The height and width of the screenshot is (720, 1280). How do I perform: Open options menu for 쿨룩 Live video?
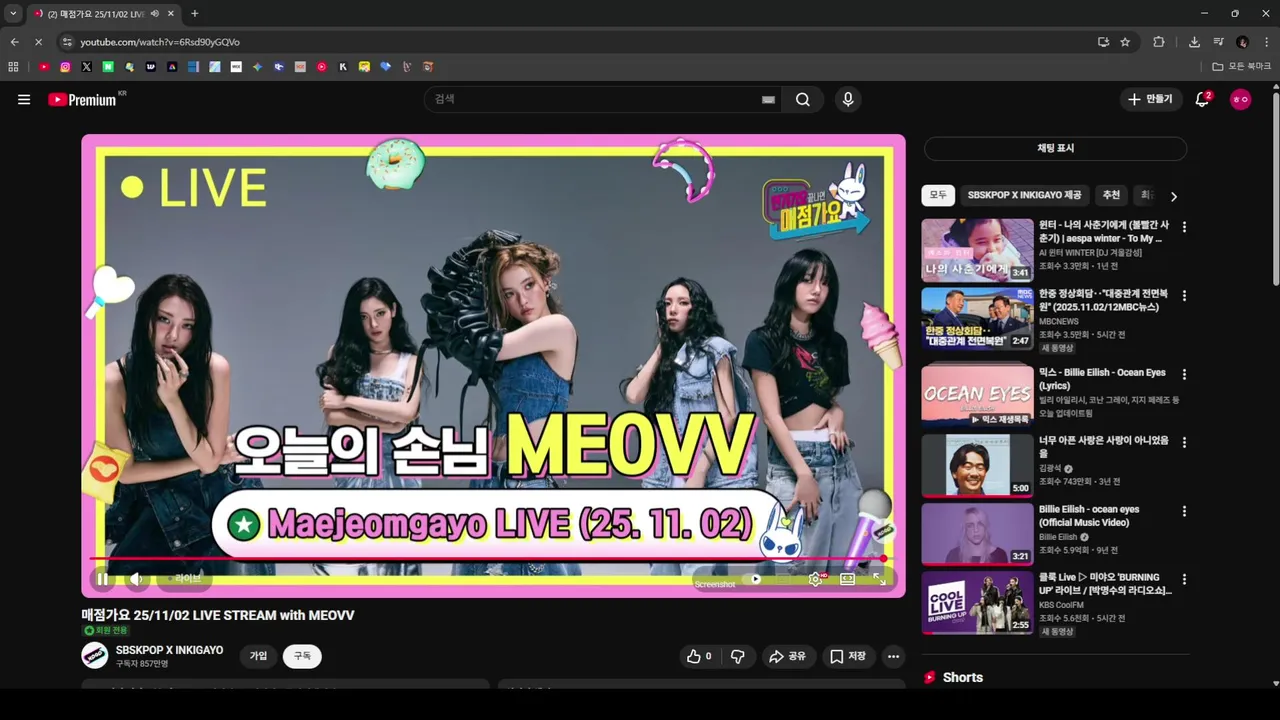(1184, 580)
